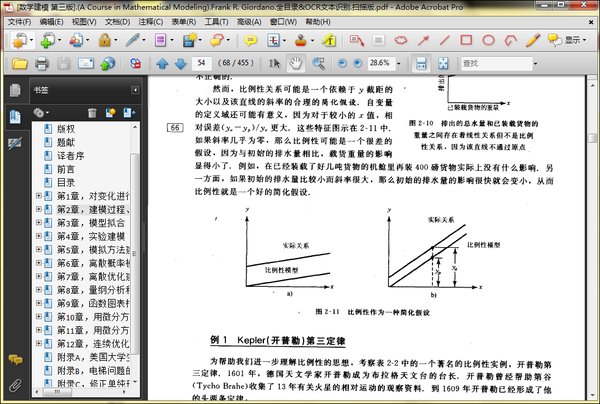Open the Secure padlock tool
The image size is (600, 404).
coord(104,40)
